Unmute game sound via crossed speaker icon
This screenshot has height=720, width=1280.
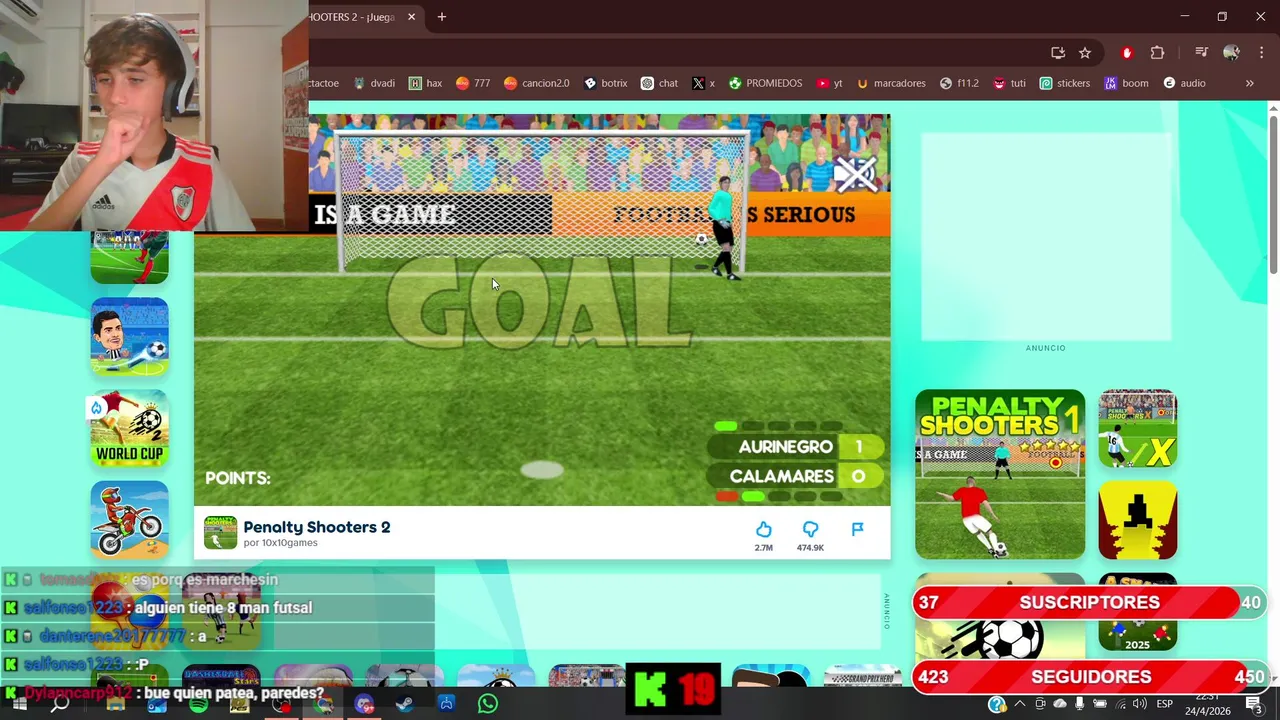coord(855,174)
